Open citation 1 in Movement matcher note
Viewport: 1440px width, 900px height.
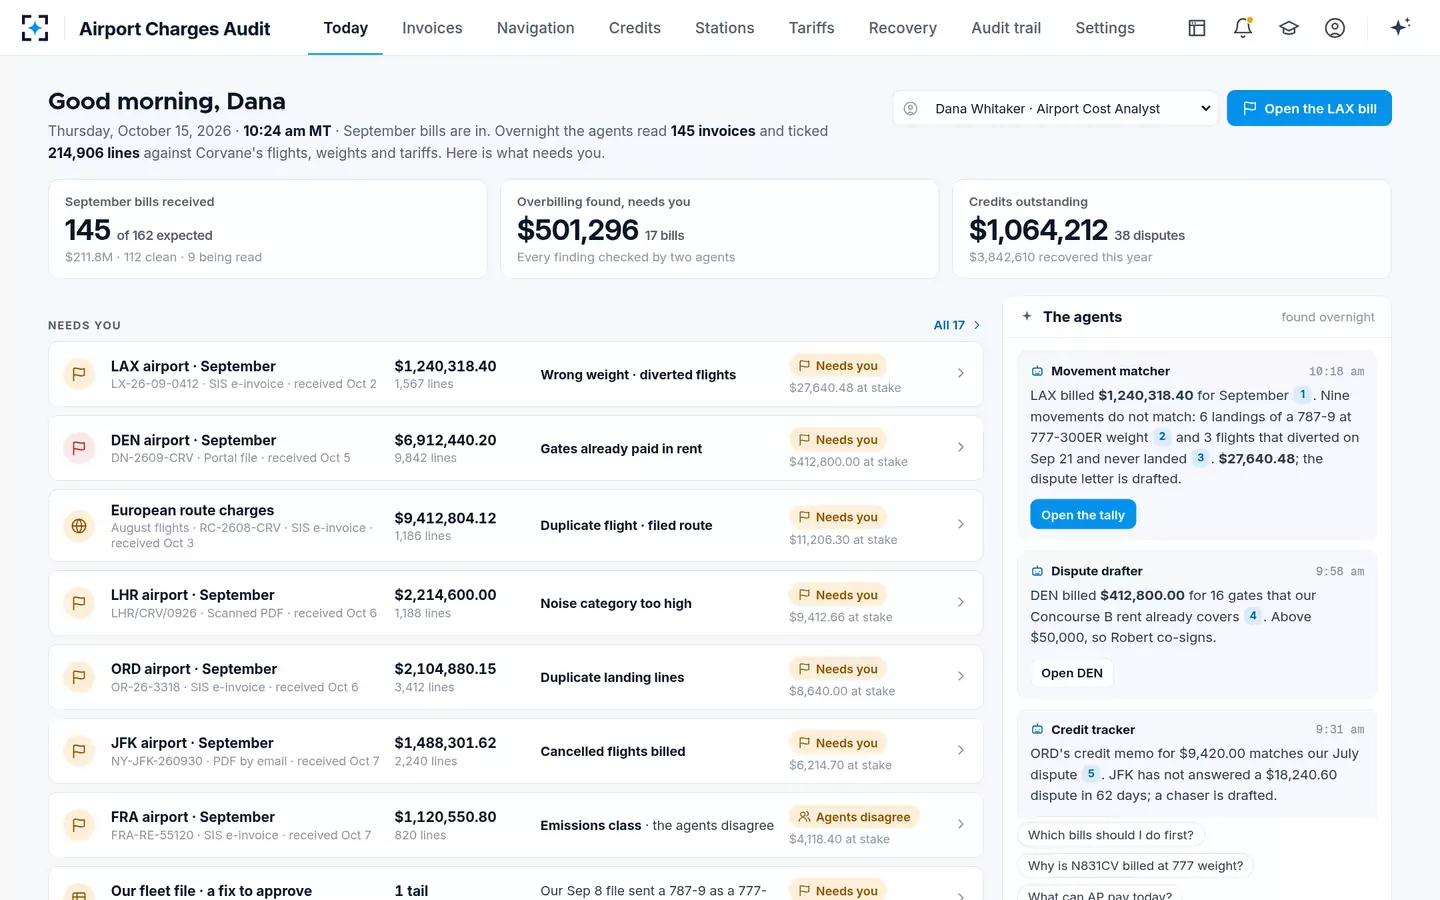tap(1303, 395)
